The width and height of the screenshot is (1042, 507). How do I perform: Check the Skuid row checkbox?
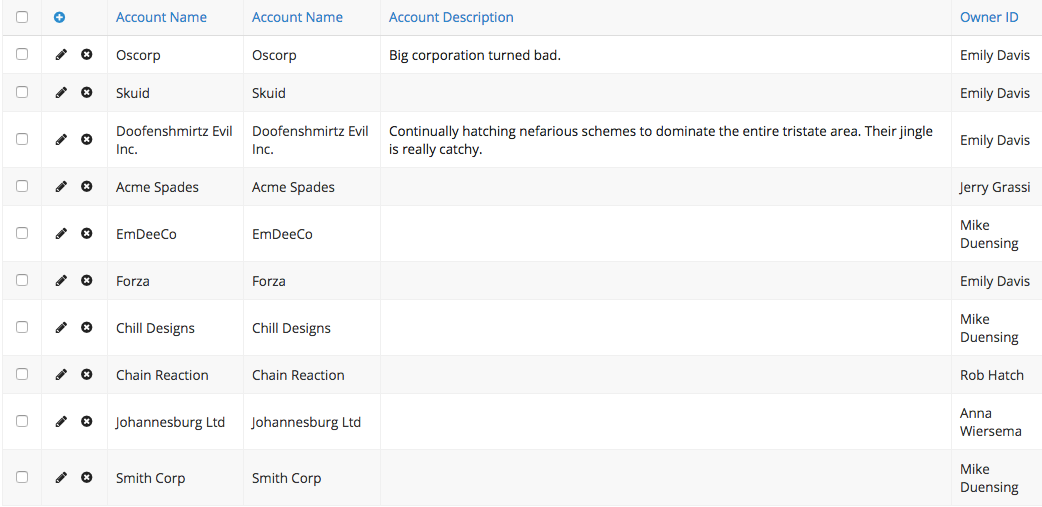coord(22,92)
